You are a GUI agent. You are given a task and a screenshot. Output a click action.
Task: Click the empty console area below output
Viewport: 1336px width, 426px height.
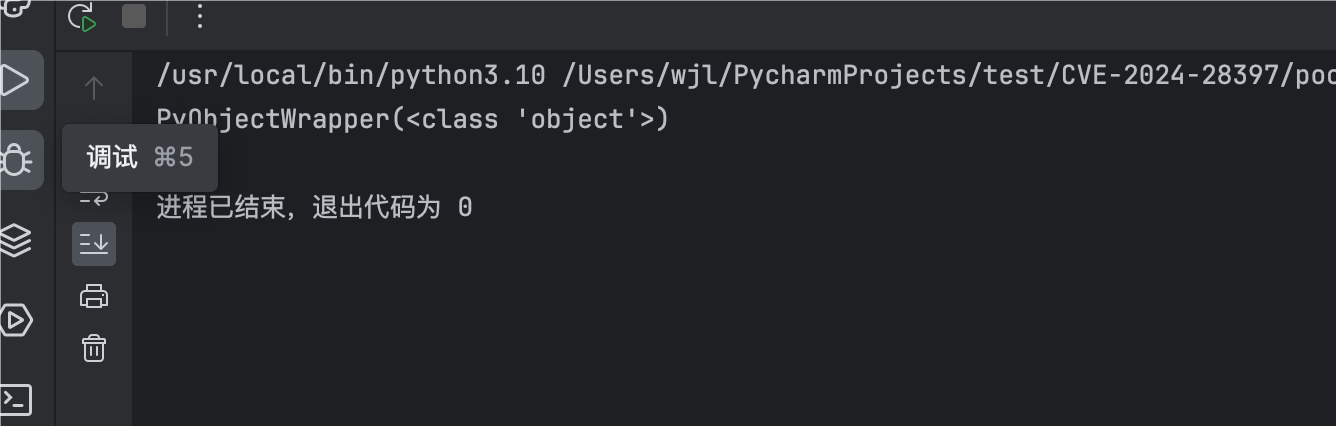pyautogui.click(x=700, y=330)
